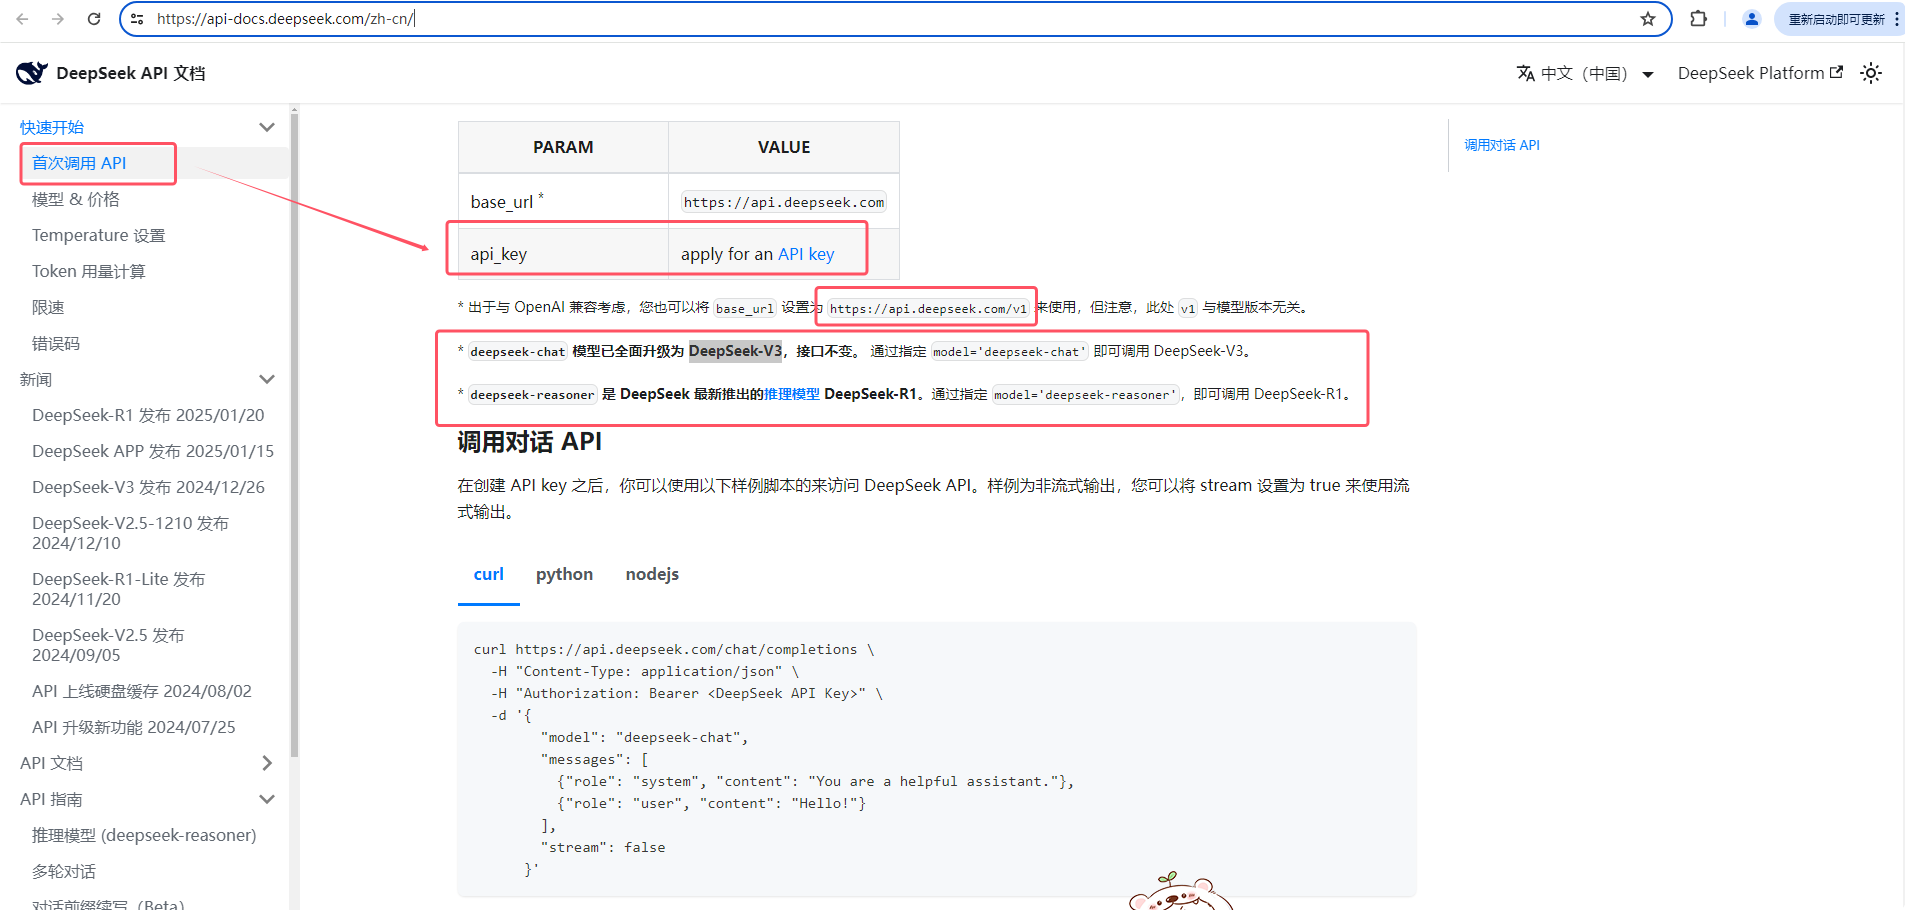Reload the page with browser refresh icon

94,19
